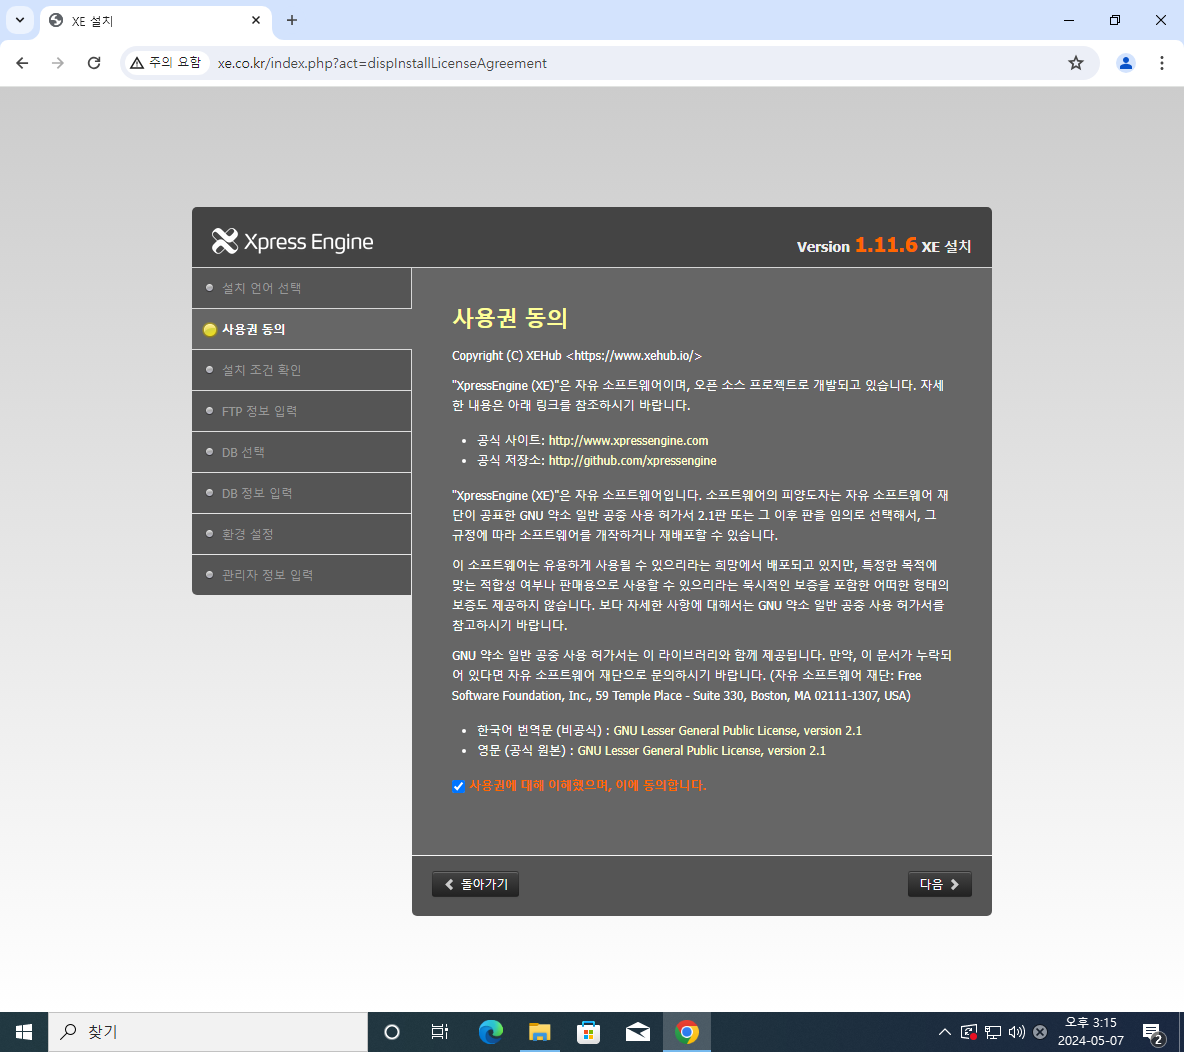1184x1052 pixels.
Task: Select the 관리자 정보 입력 step
Action: (301, 575)
